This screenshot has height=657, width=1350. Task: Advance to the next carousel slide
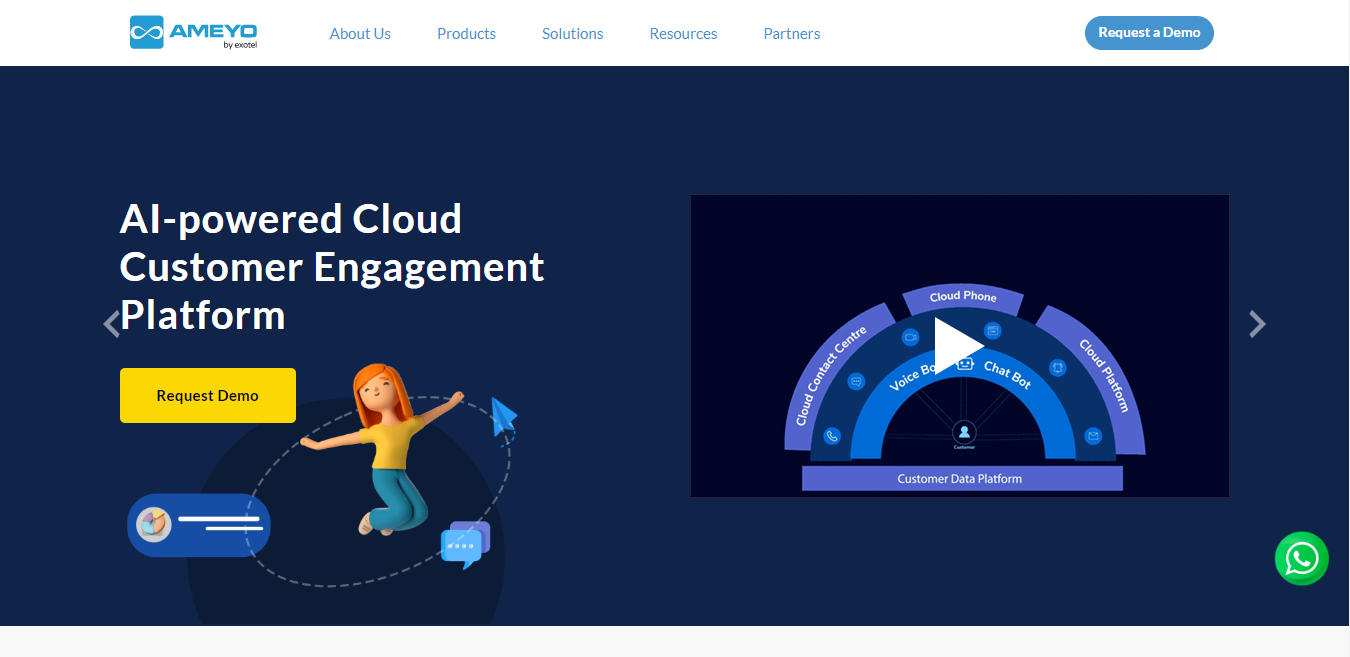(x=1257, y=324)
